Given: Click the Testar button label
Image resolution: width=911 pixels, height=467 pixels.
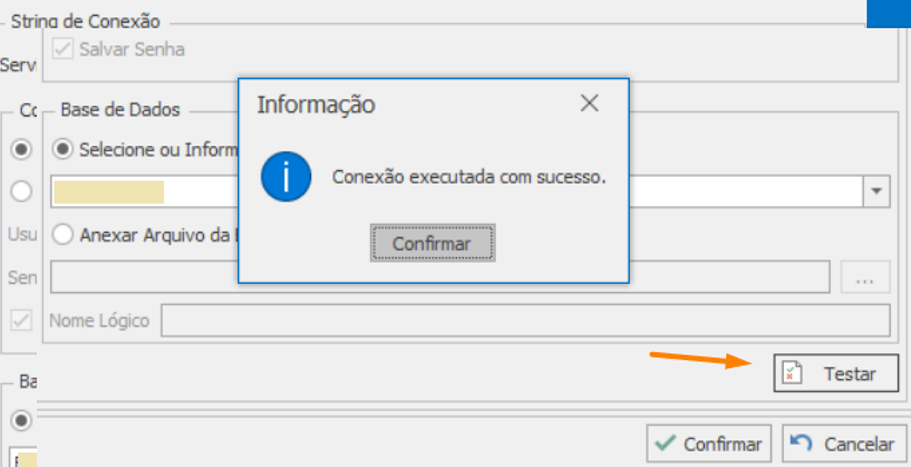Looking at the screenshot, I should pos(849,374).
